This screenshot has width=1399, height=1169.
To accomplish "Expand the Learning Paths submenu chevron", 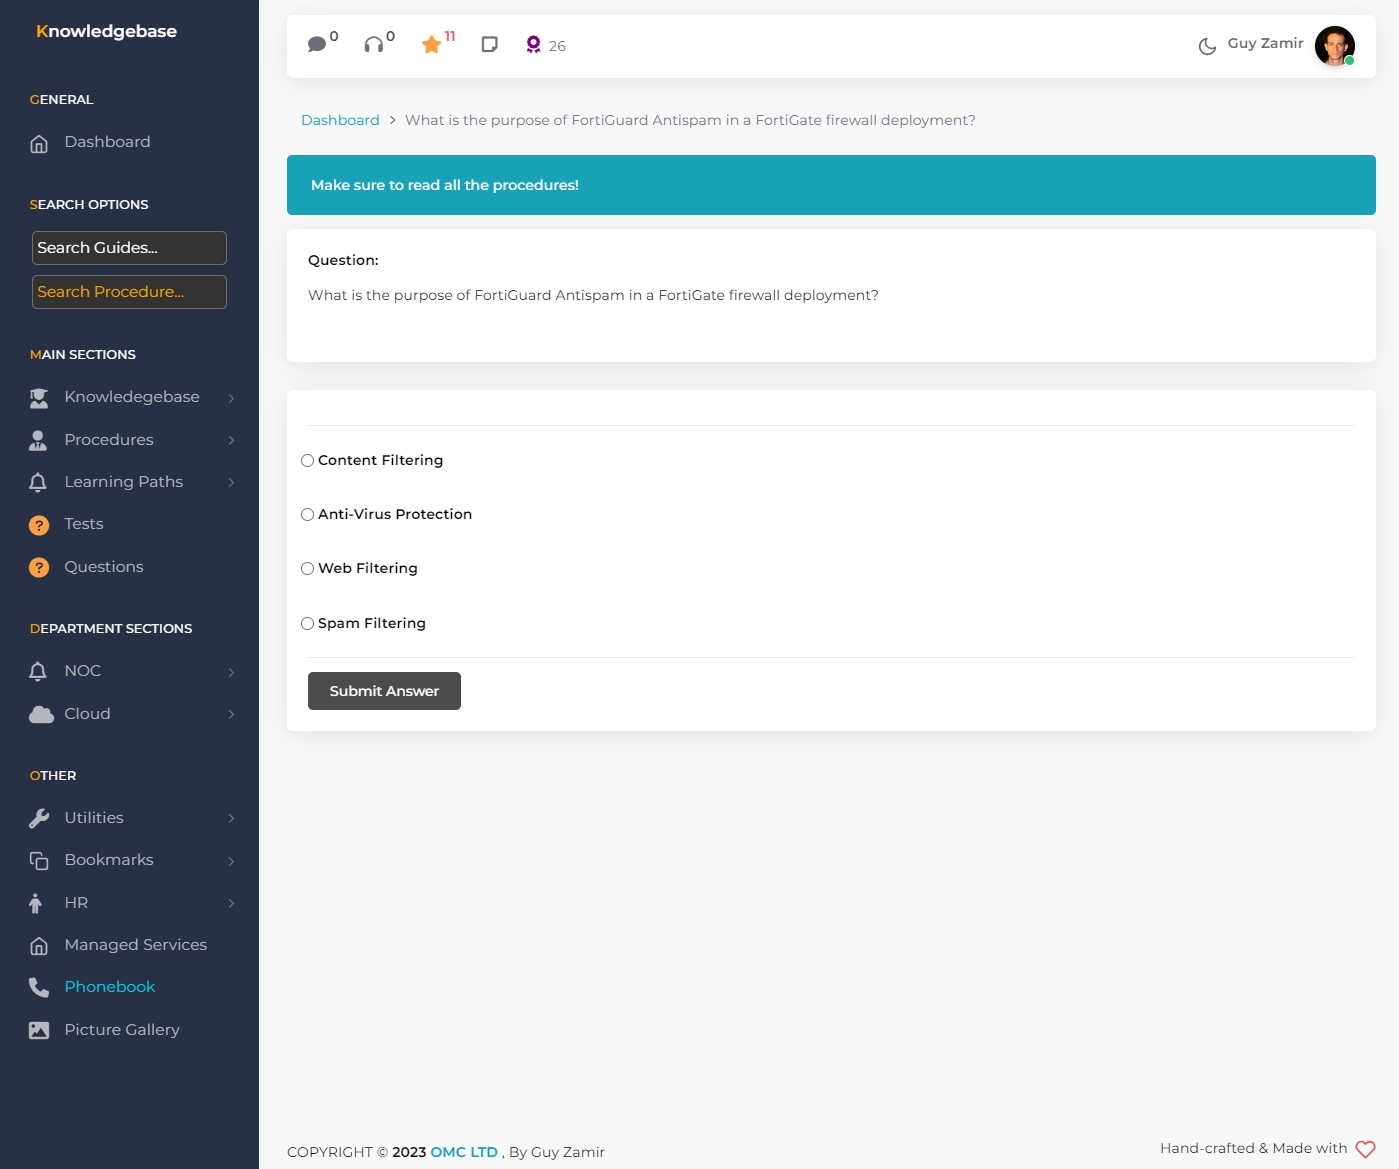I will (x=231, y=482).
